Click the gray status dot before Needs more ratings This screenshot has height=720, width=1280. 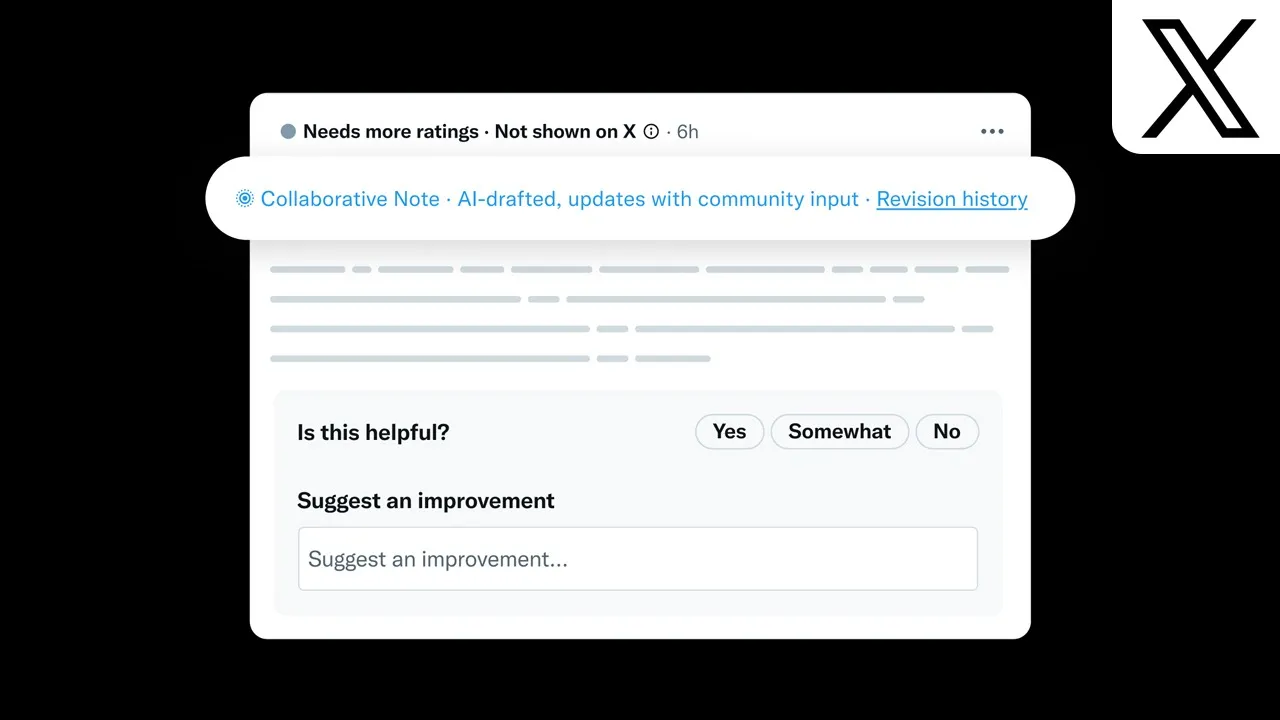tap(288, 131)
